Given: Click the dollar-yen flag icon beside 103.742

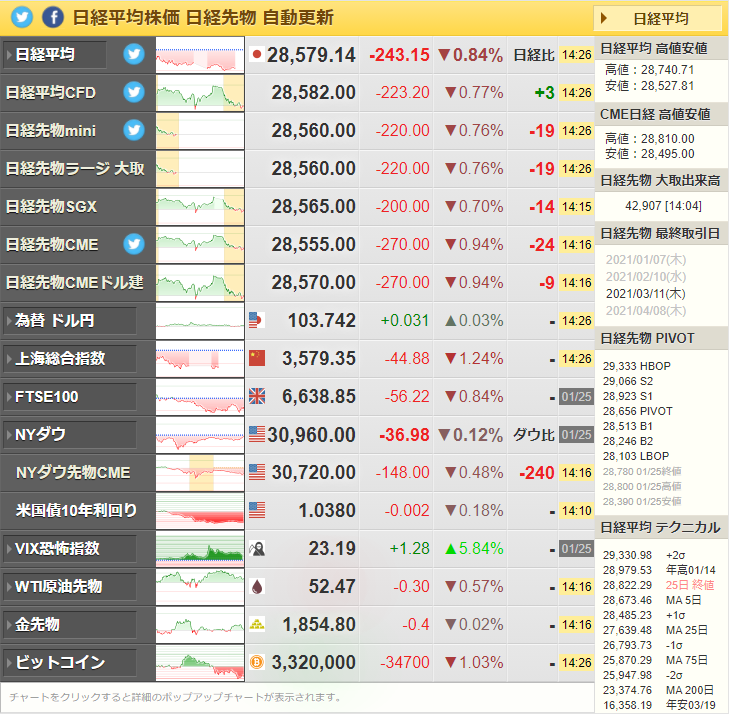Looking at the screenshot, I should [x=257, y=320].
